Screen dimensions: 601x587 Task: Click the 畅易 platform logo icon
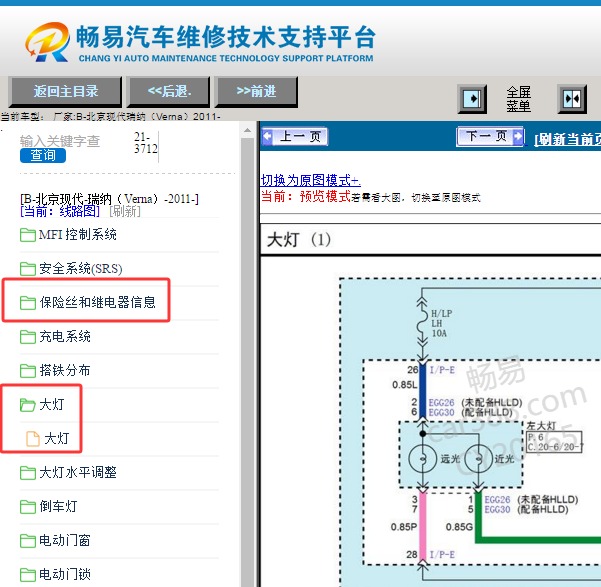pos(48,42)
